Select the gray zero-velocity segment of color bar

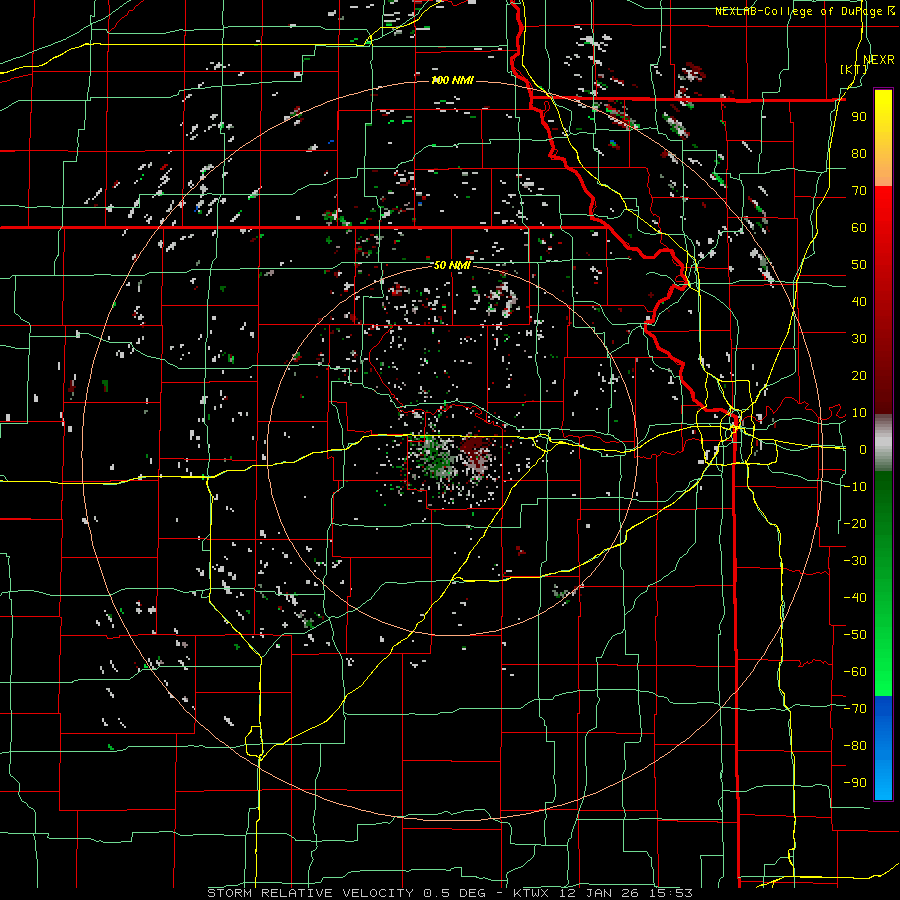(883, 443)
